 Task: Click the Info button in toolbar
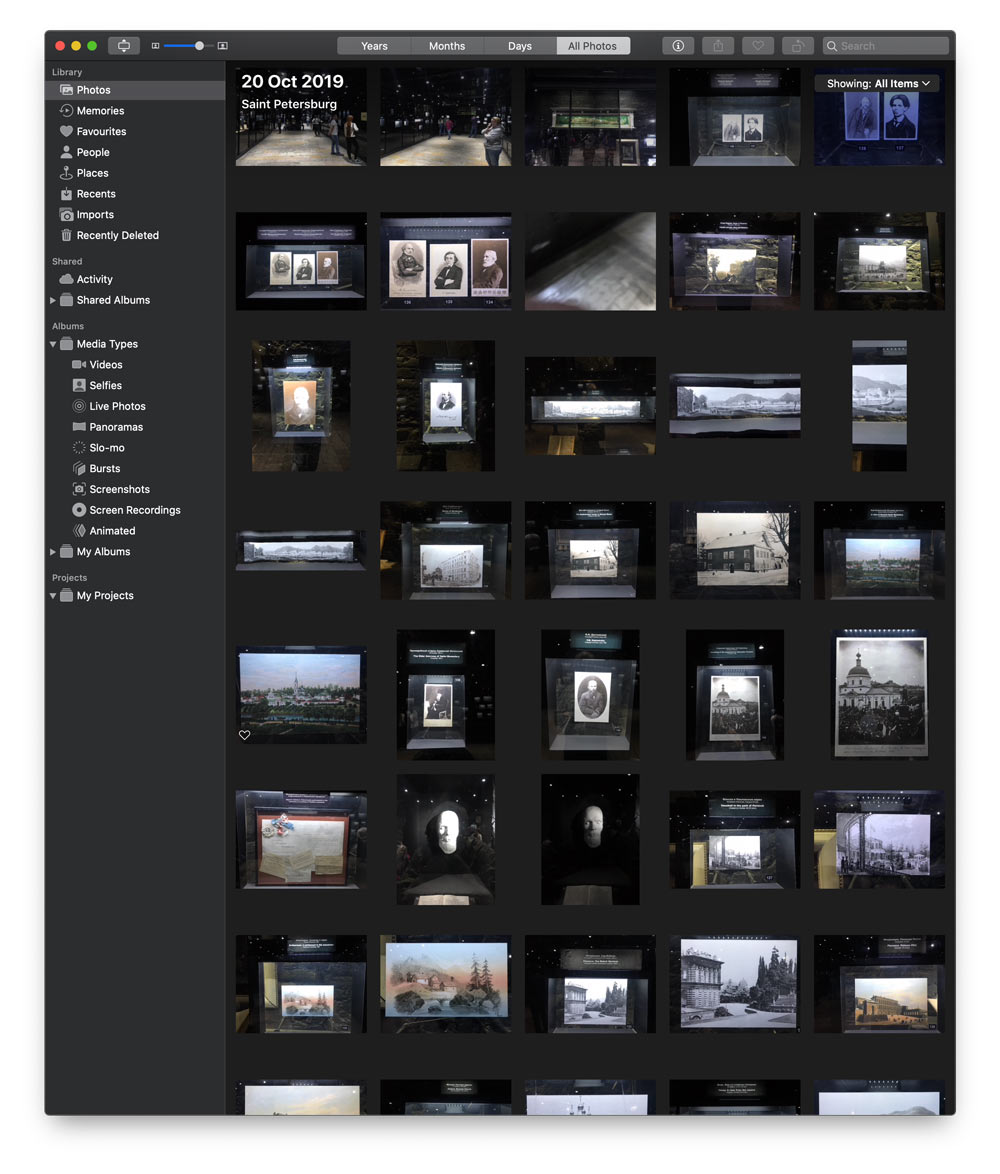tap(678, 46)
